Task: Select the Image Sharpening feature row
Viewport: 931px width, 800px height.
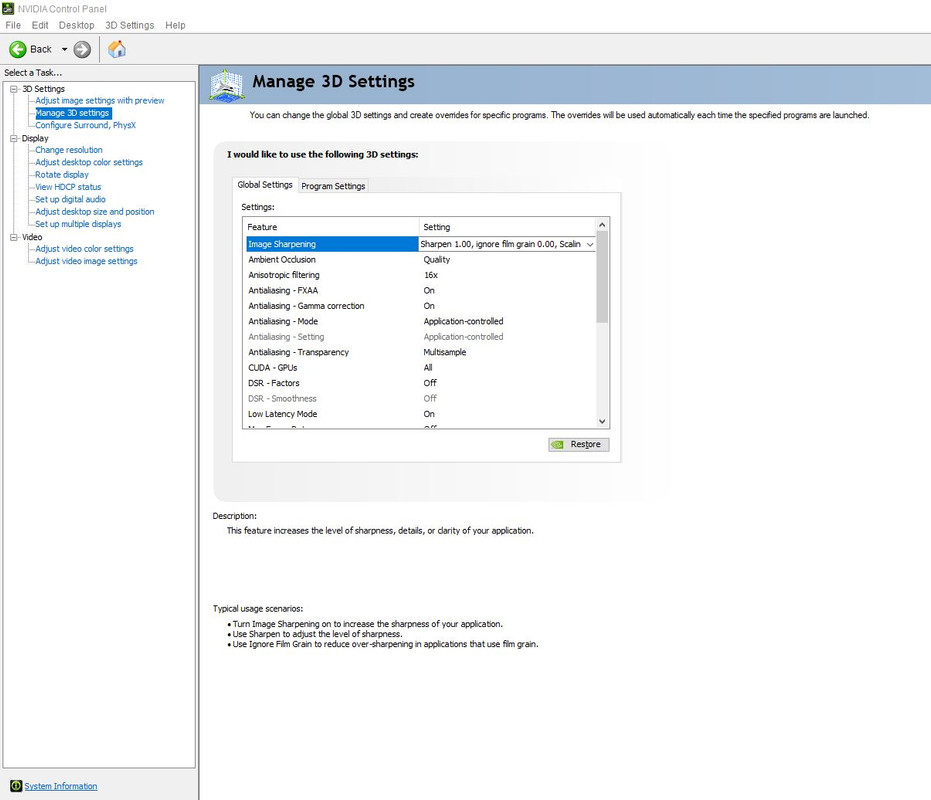Action: coord(332,244)
